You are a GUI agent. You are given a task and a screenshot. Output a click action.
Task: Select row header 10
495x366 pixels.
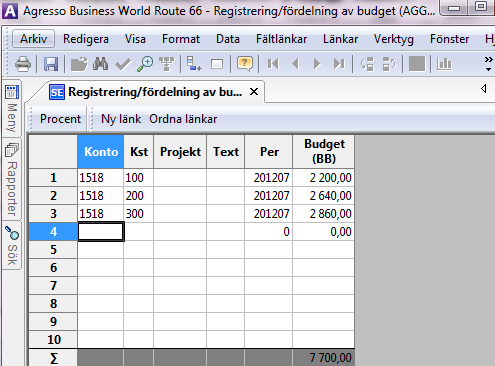pyautogui.click(x=53, y=340)
